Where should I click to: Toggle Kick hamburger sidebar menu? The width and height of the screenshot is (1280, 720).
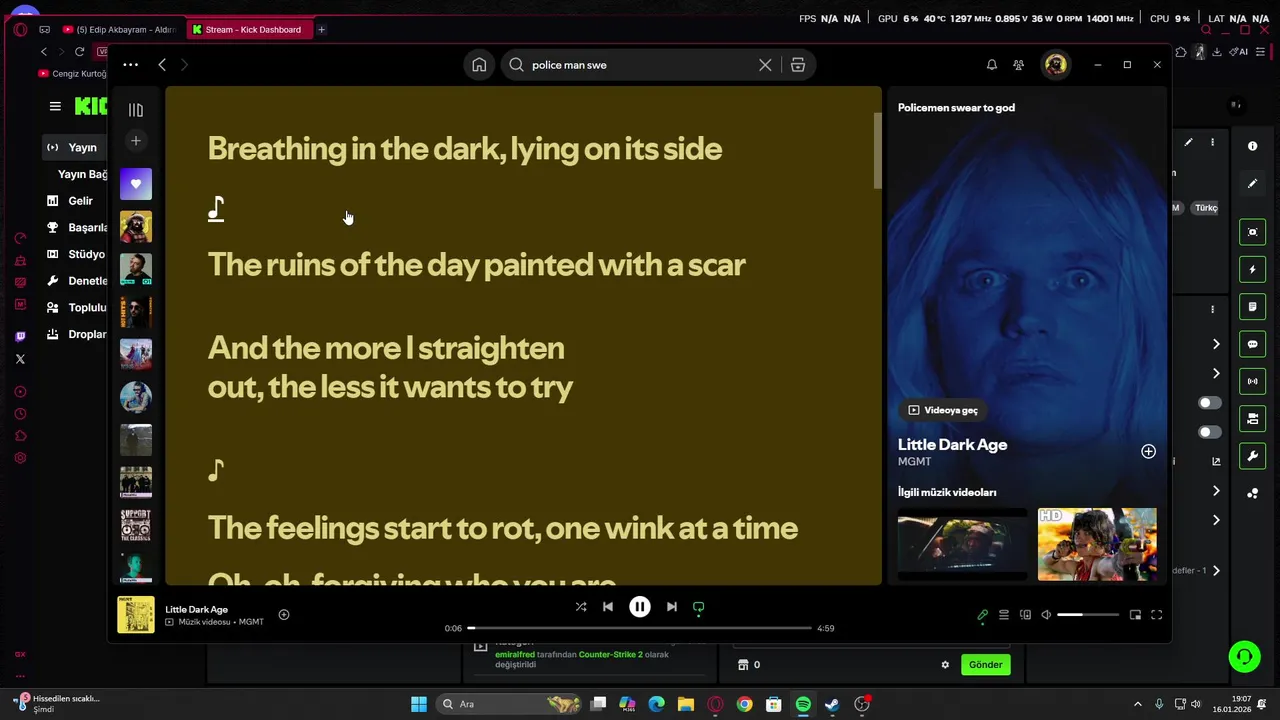(x=55, y=106)
